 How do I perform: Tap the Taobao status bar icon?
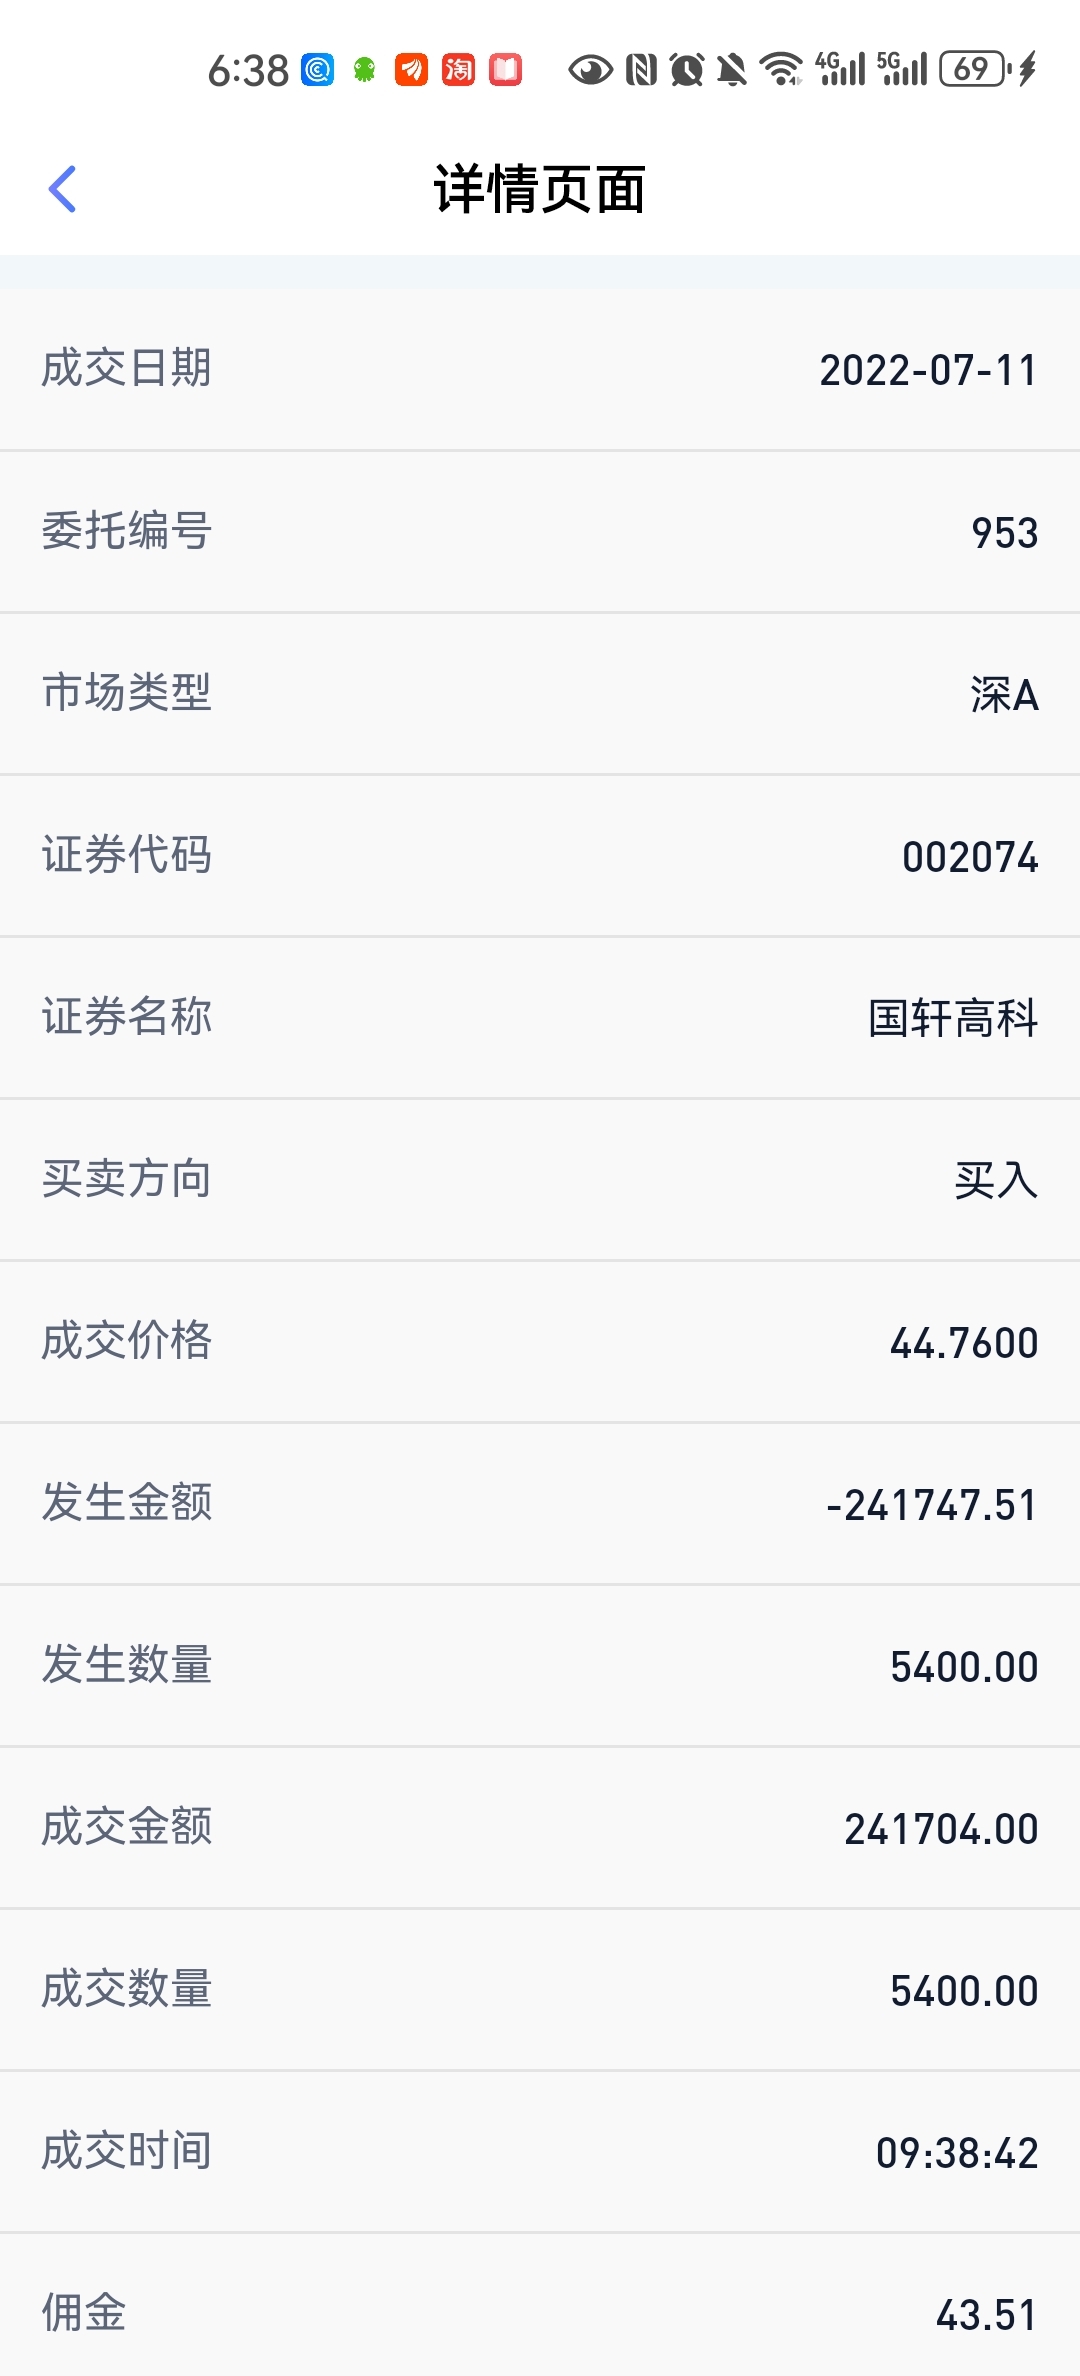(x=458, y=70)
